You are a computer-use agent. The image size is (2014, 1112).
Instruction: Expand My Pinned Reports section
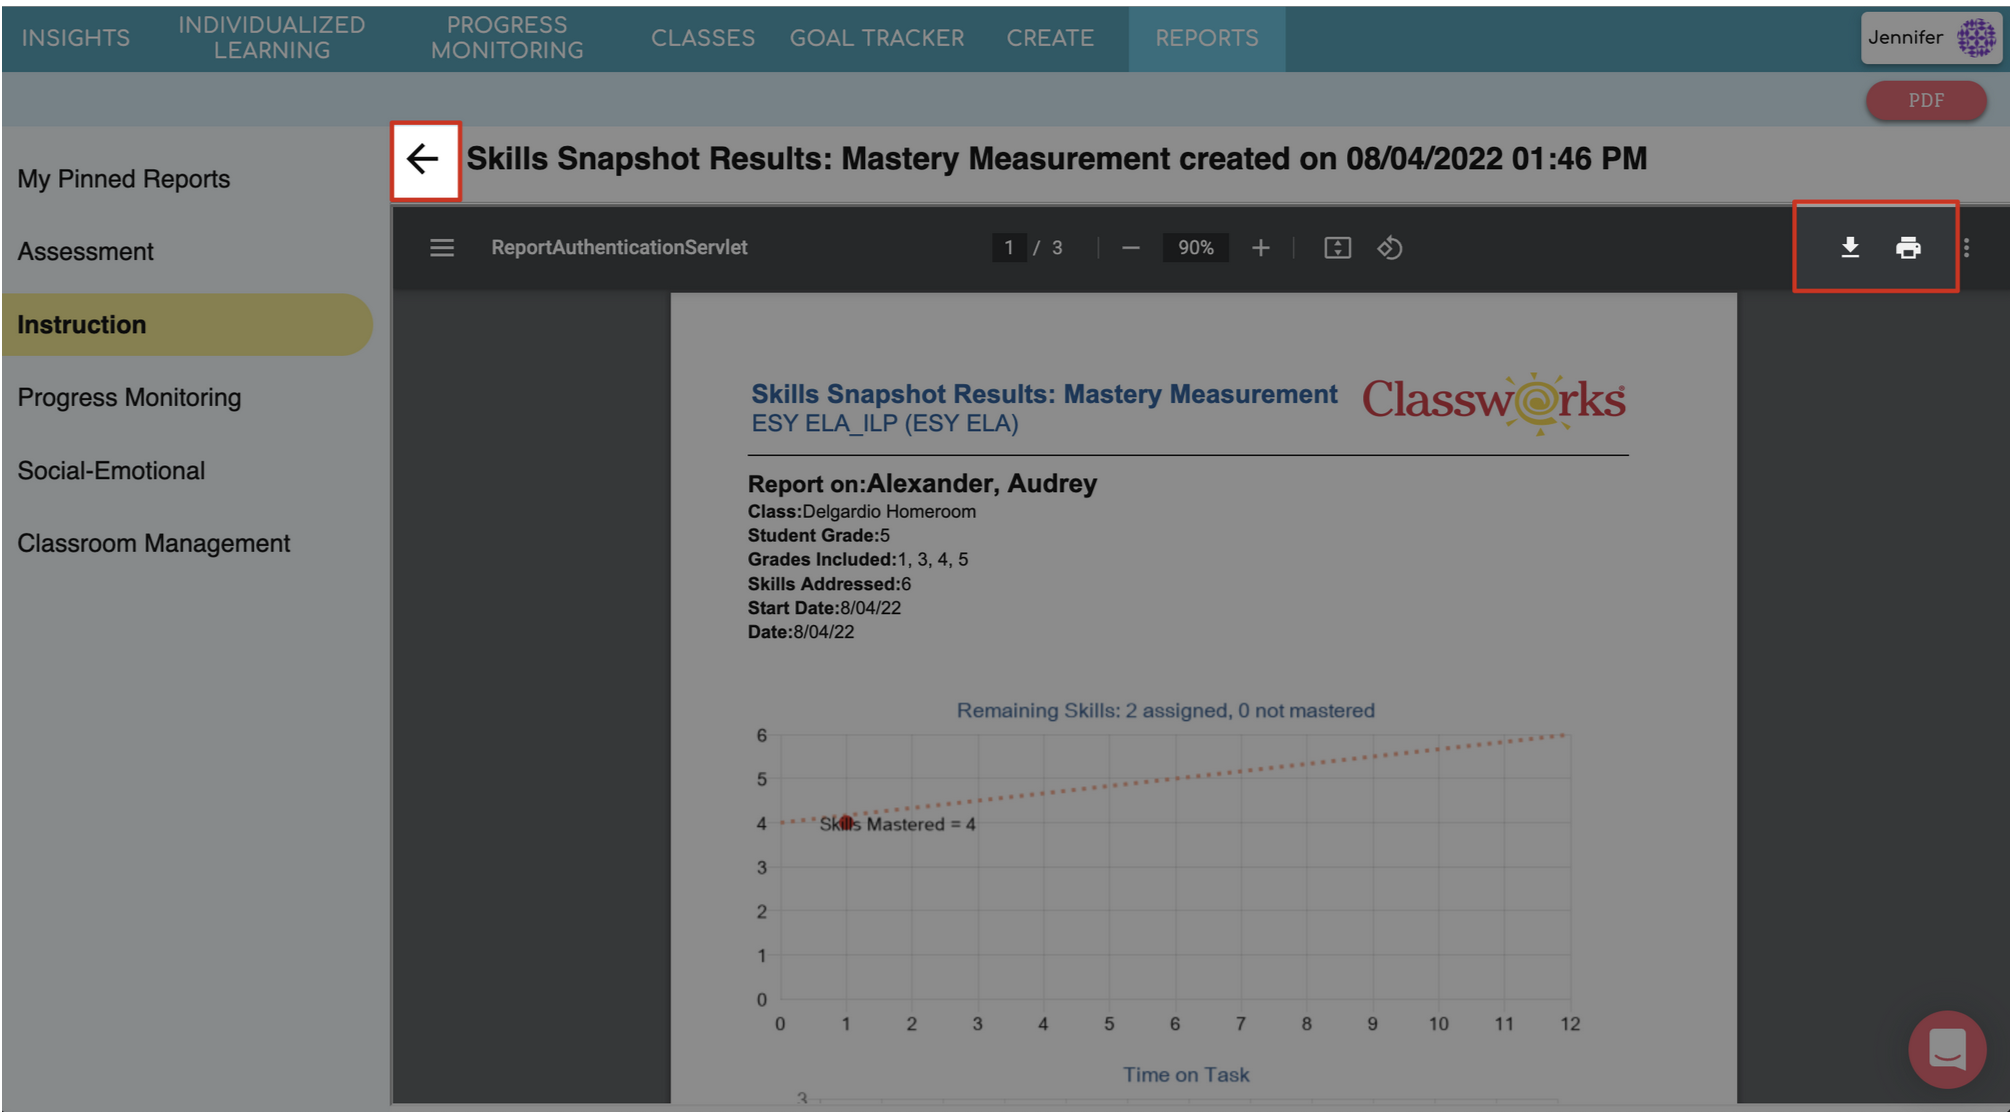(123, 178)
